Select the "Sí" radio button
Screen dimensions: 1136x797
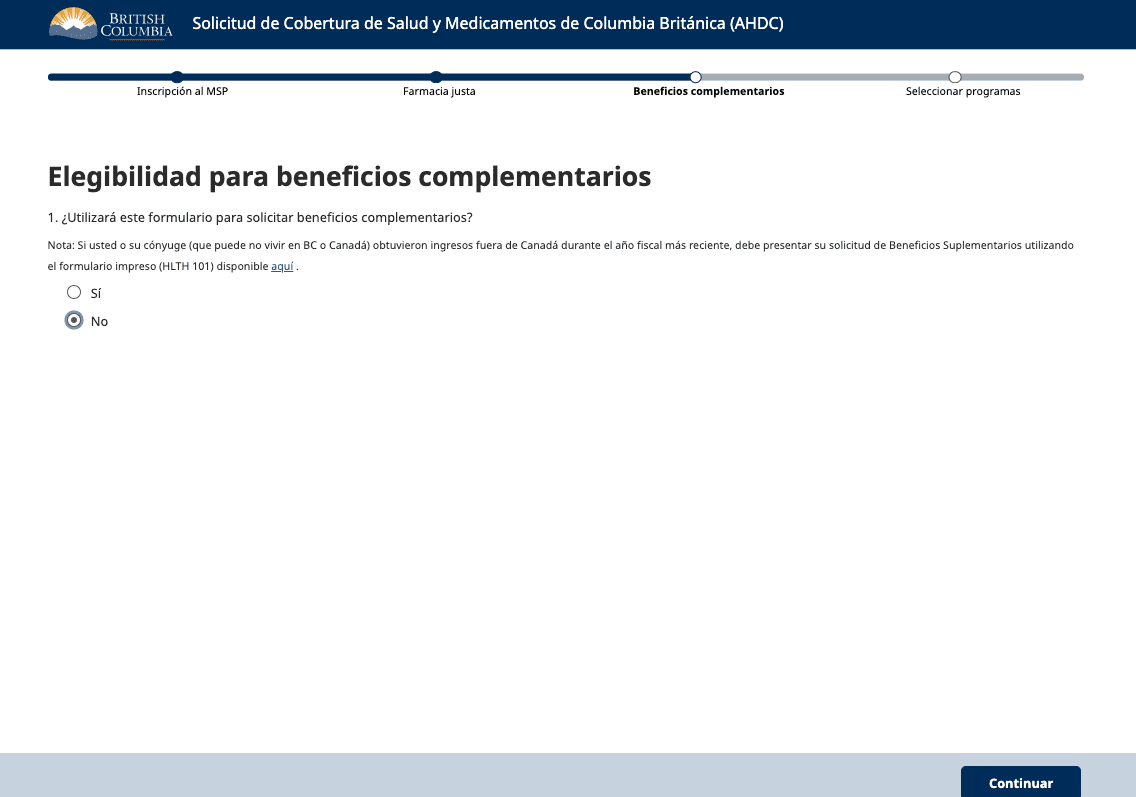click(74, 293)
